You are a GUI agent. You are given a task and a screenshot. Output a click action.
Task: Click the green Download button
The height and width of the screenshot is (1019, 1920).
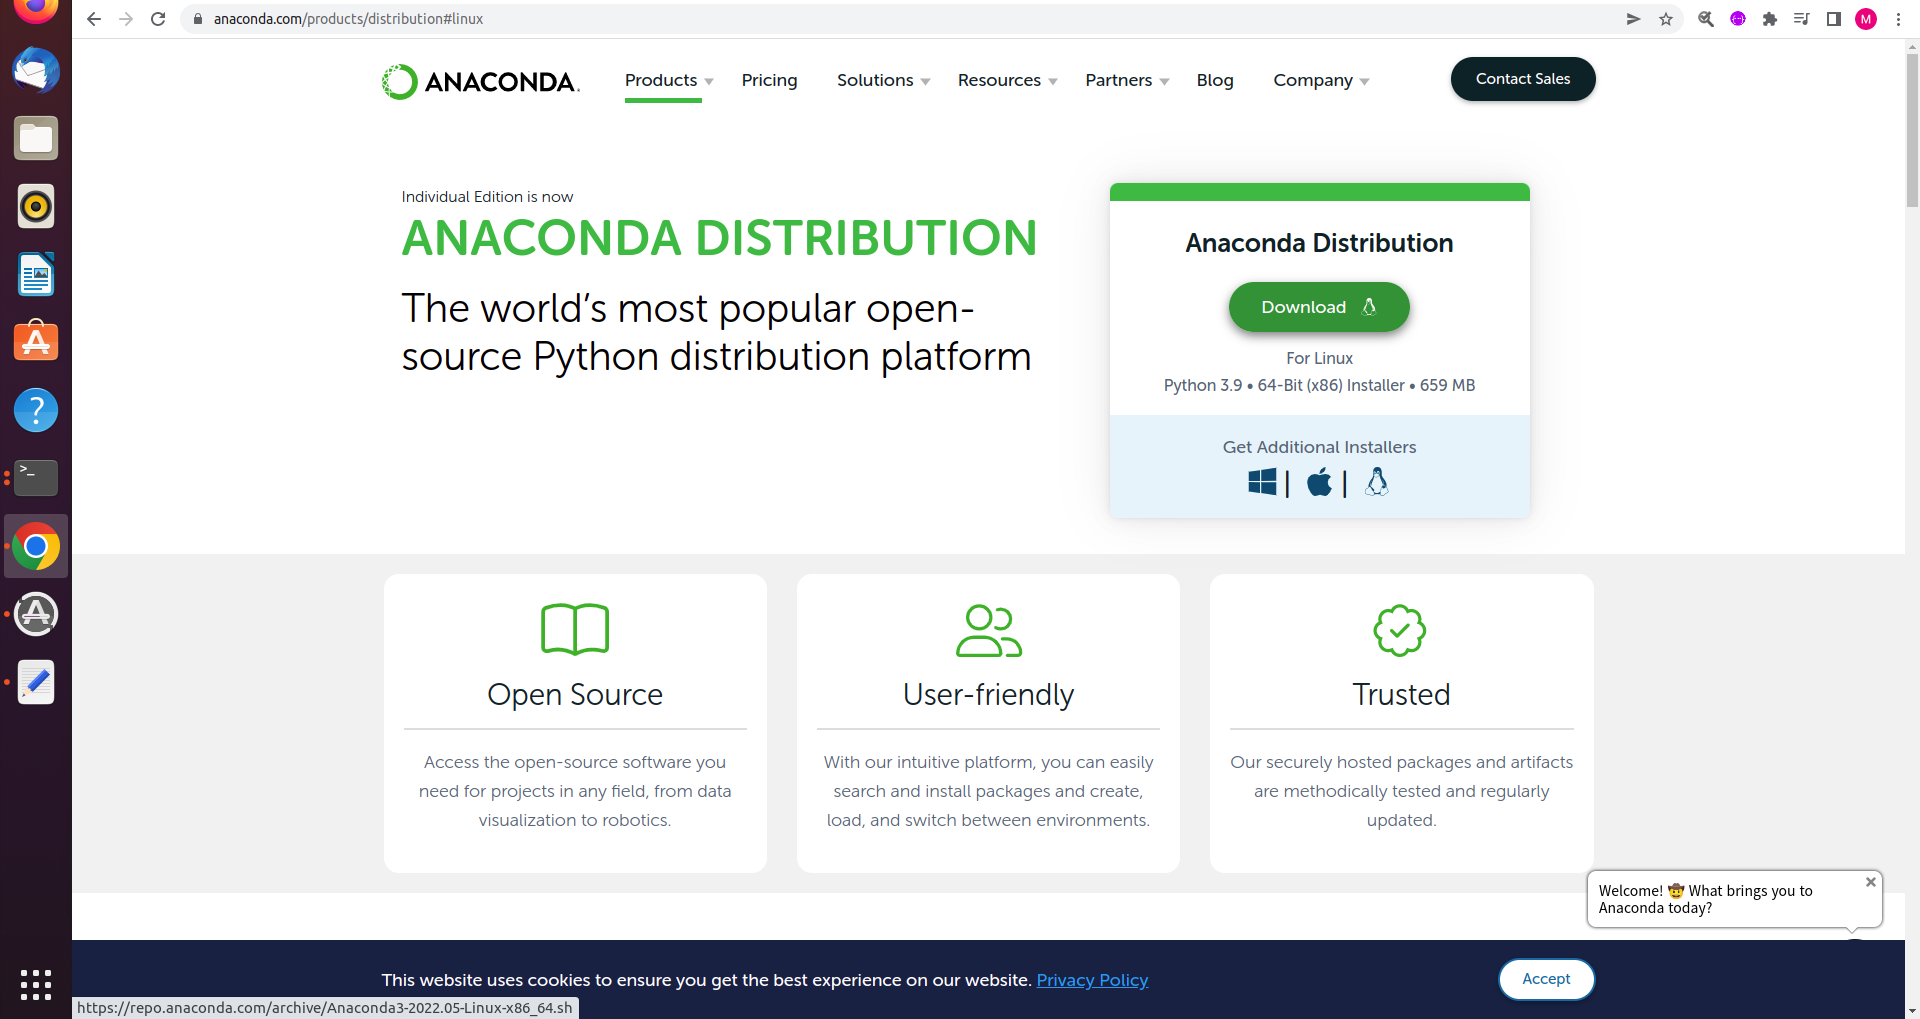pos(1319,307)
